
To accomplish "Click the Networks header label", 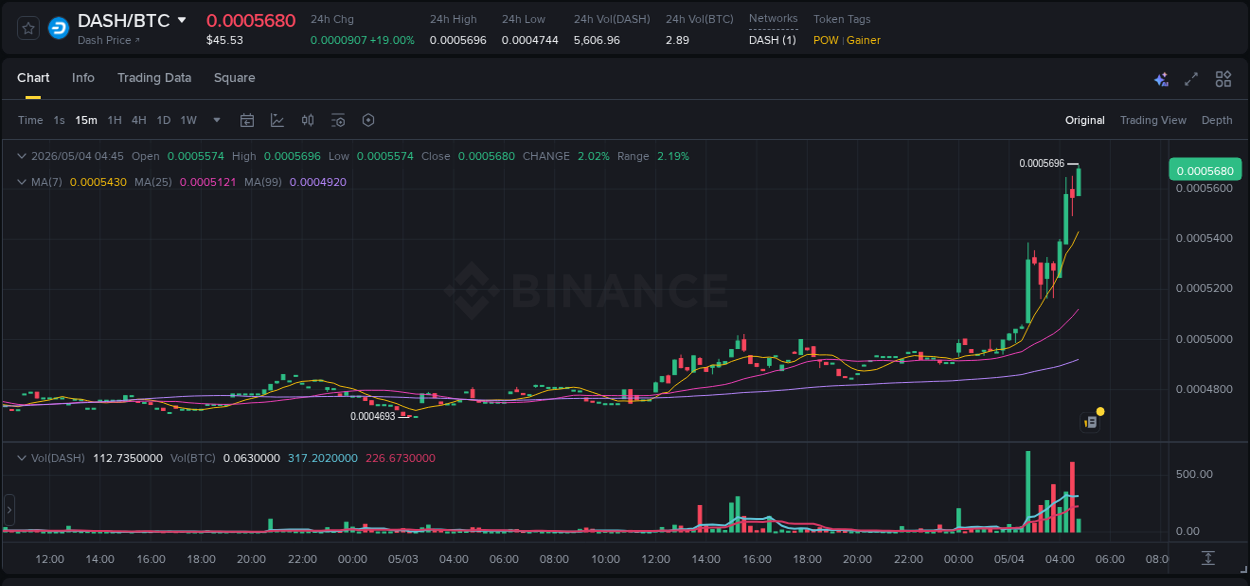I will (x=773, y=18).
